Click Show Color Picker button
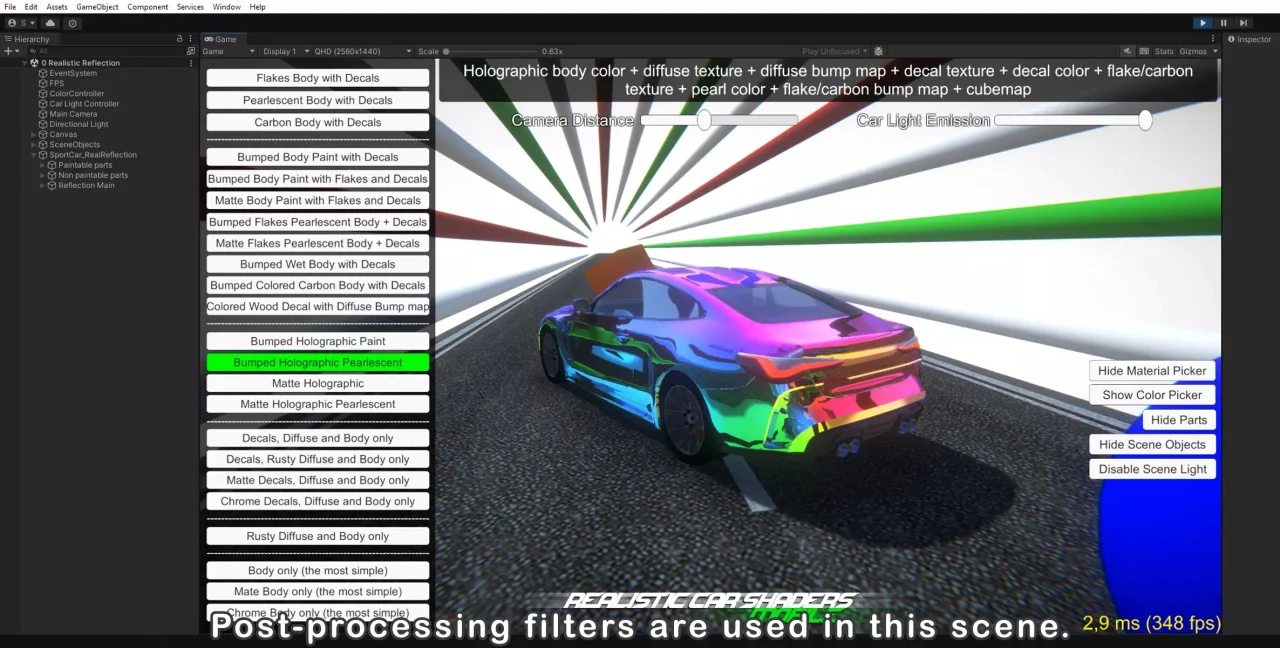 1152,395
